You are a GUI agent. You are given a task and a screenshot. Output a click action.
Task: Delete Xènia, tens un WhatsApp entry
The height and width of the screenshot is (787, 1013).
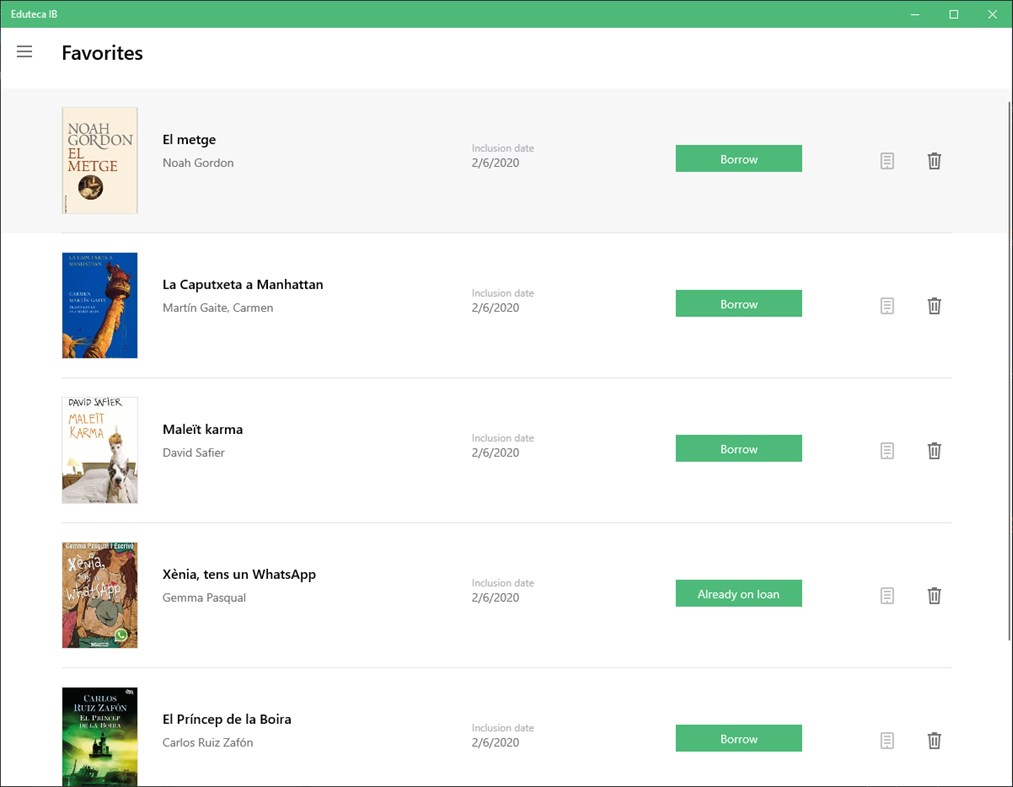coord(933,595)
